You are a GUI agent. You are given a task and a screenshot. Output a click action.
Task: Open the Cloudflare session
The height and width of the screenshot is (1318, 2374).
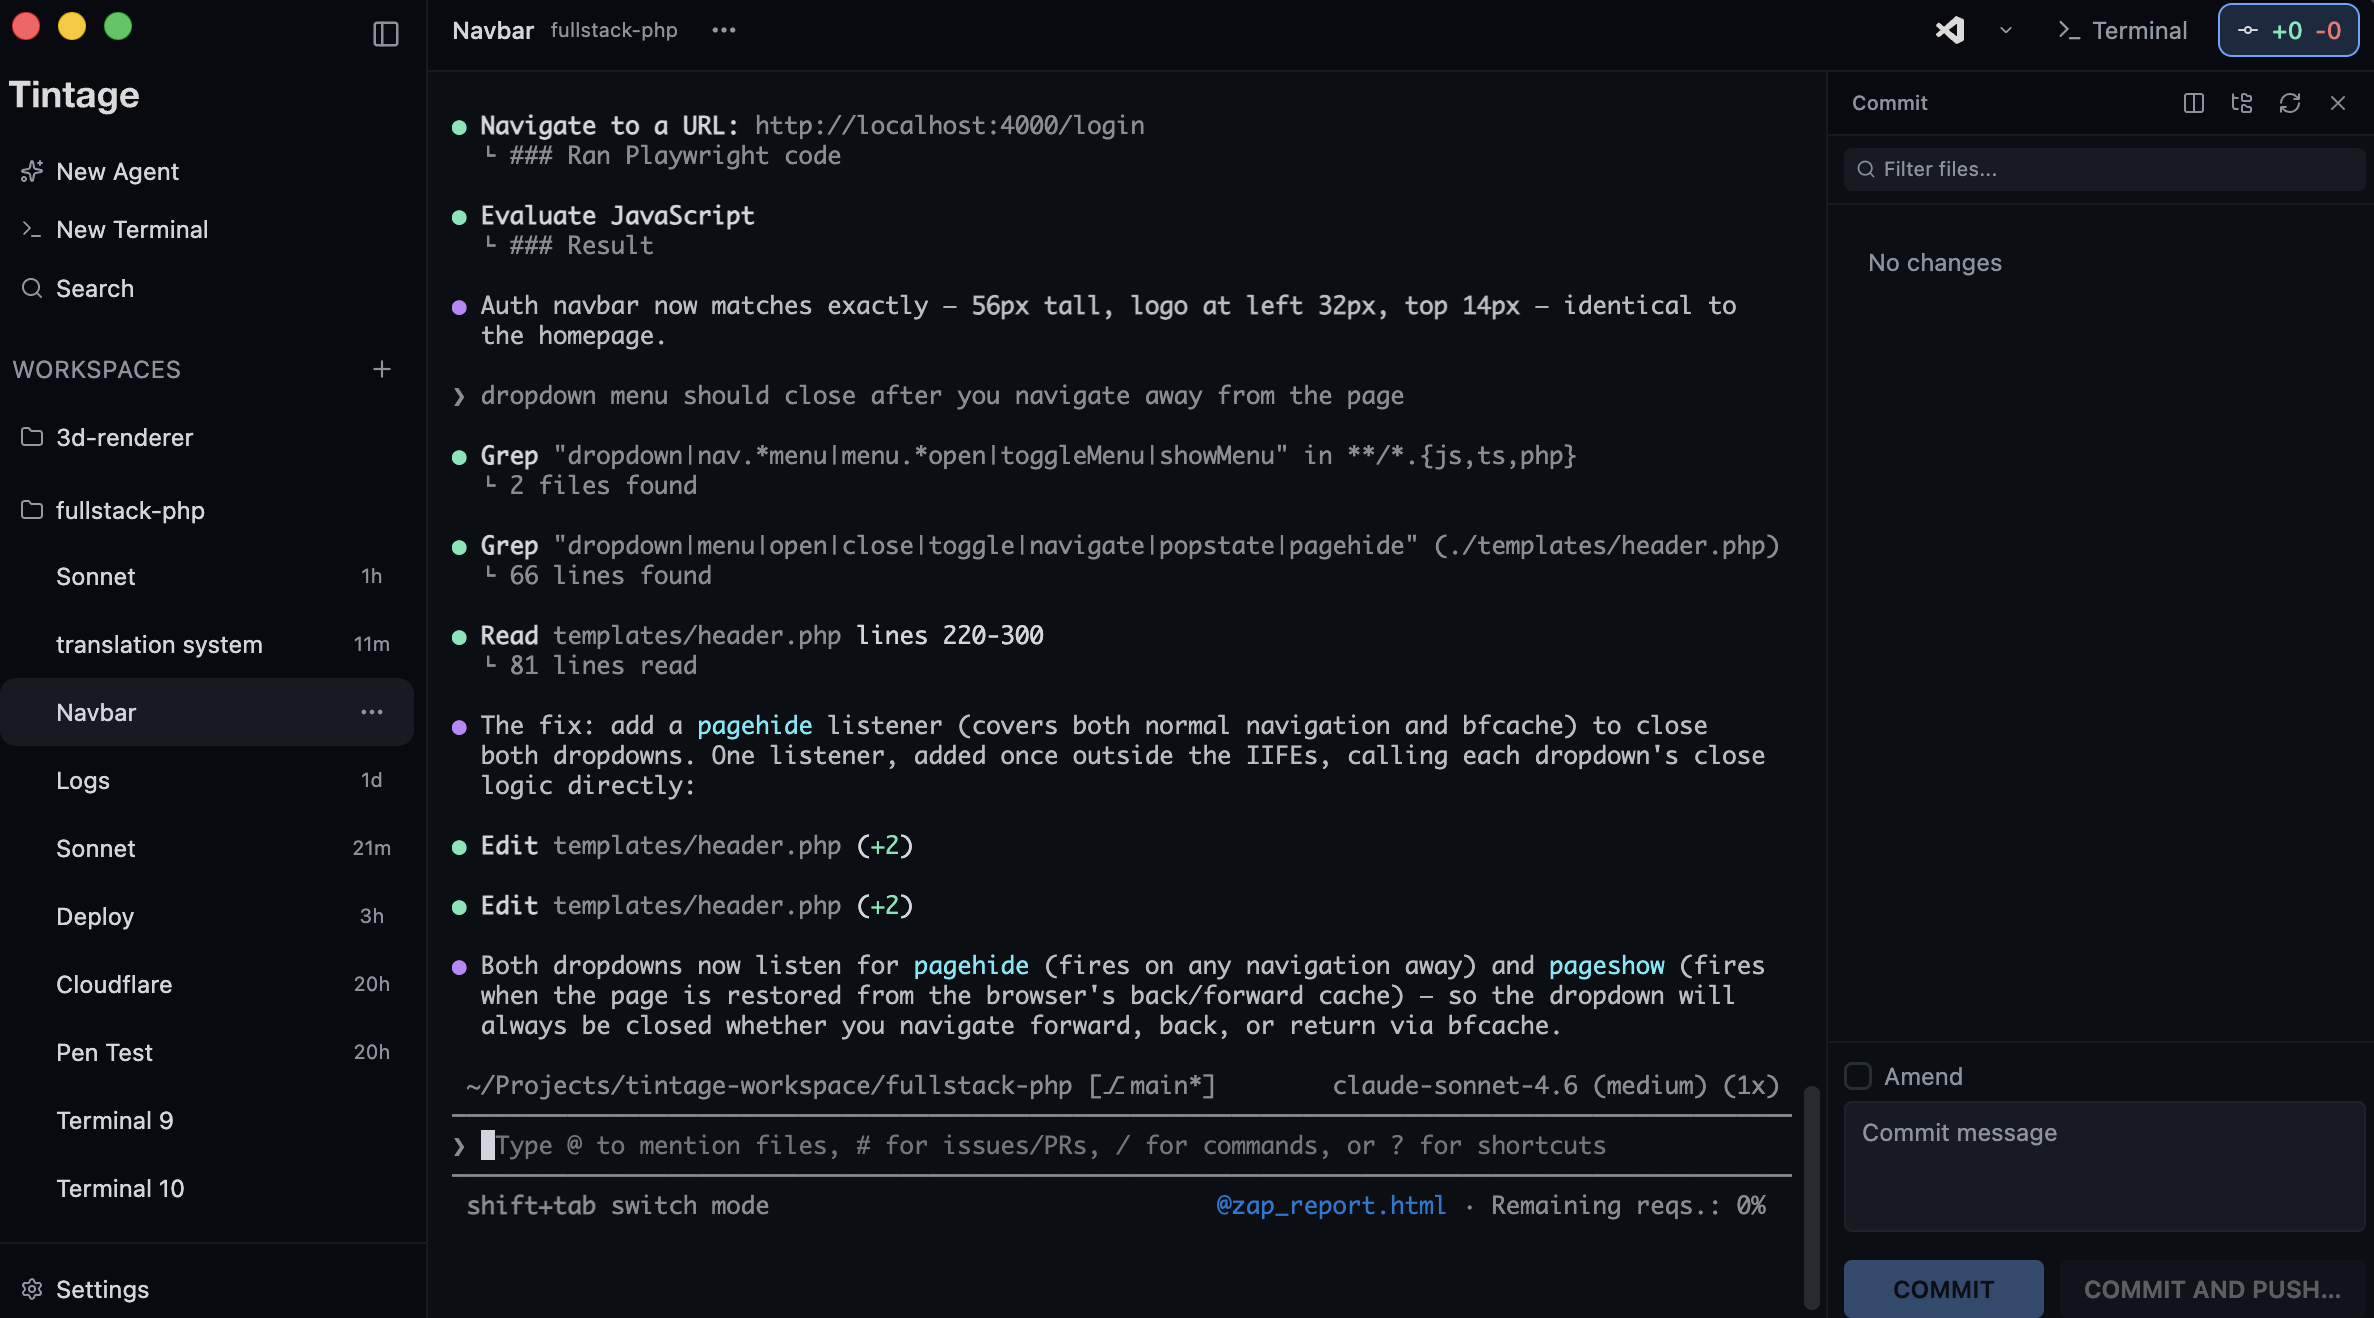(x=207, y=984)
